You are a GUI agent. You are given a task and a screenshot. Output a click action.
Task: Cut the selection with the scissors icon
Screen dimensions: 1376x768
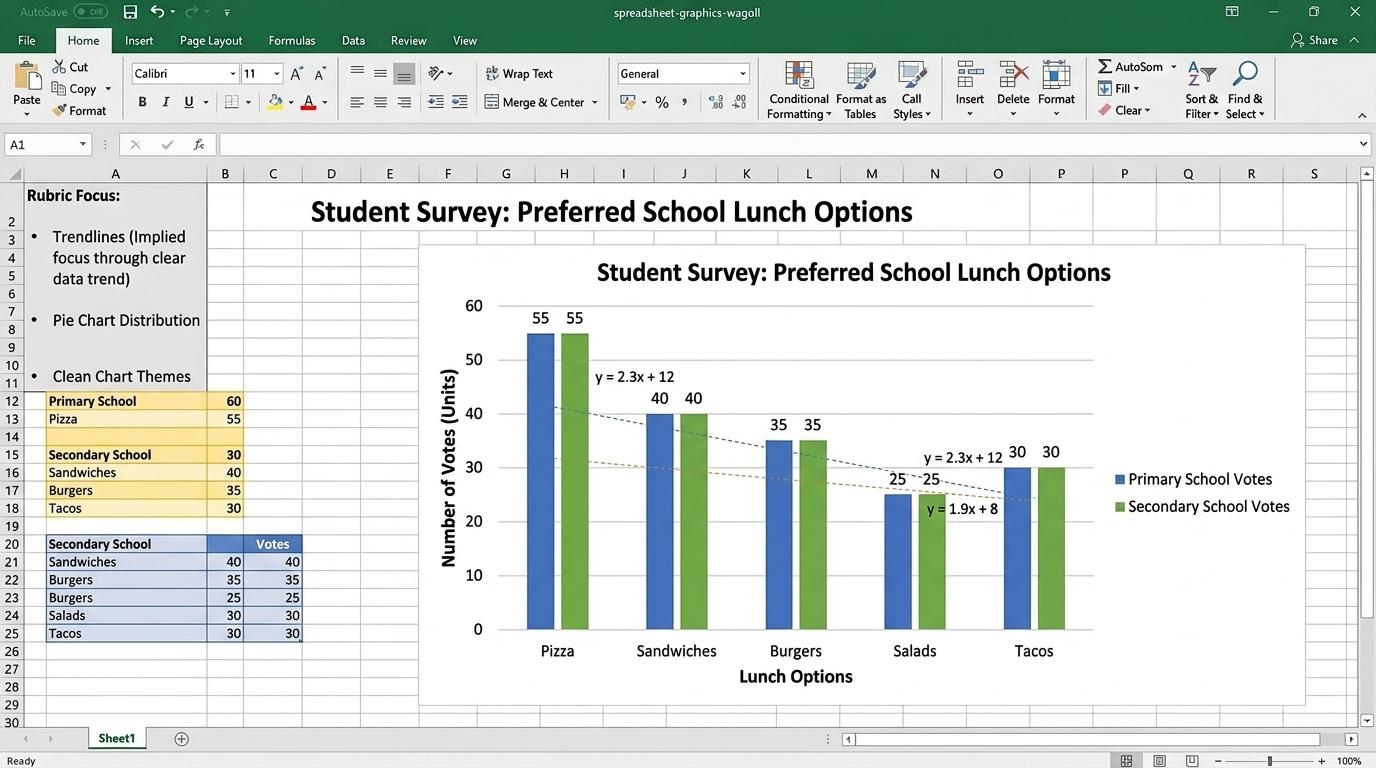[57, 67]
